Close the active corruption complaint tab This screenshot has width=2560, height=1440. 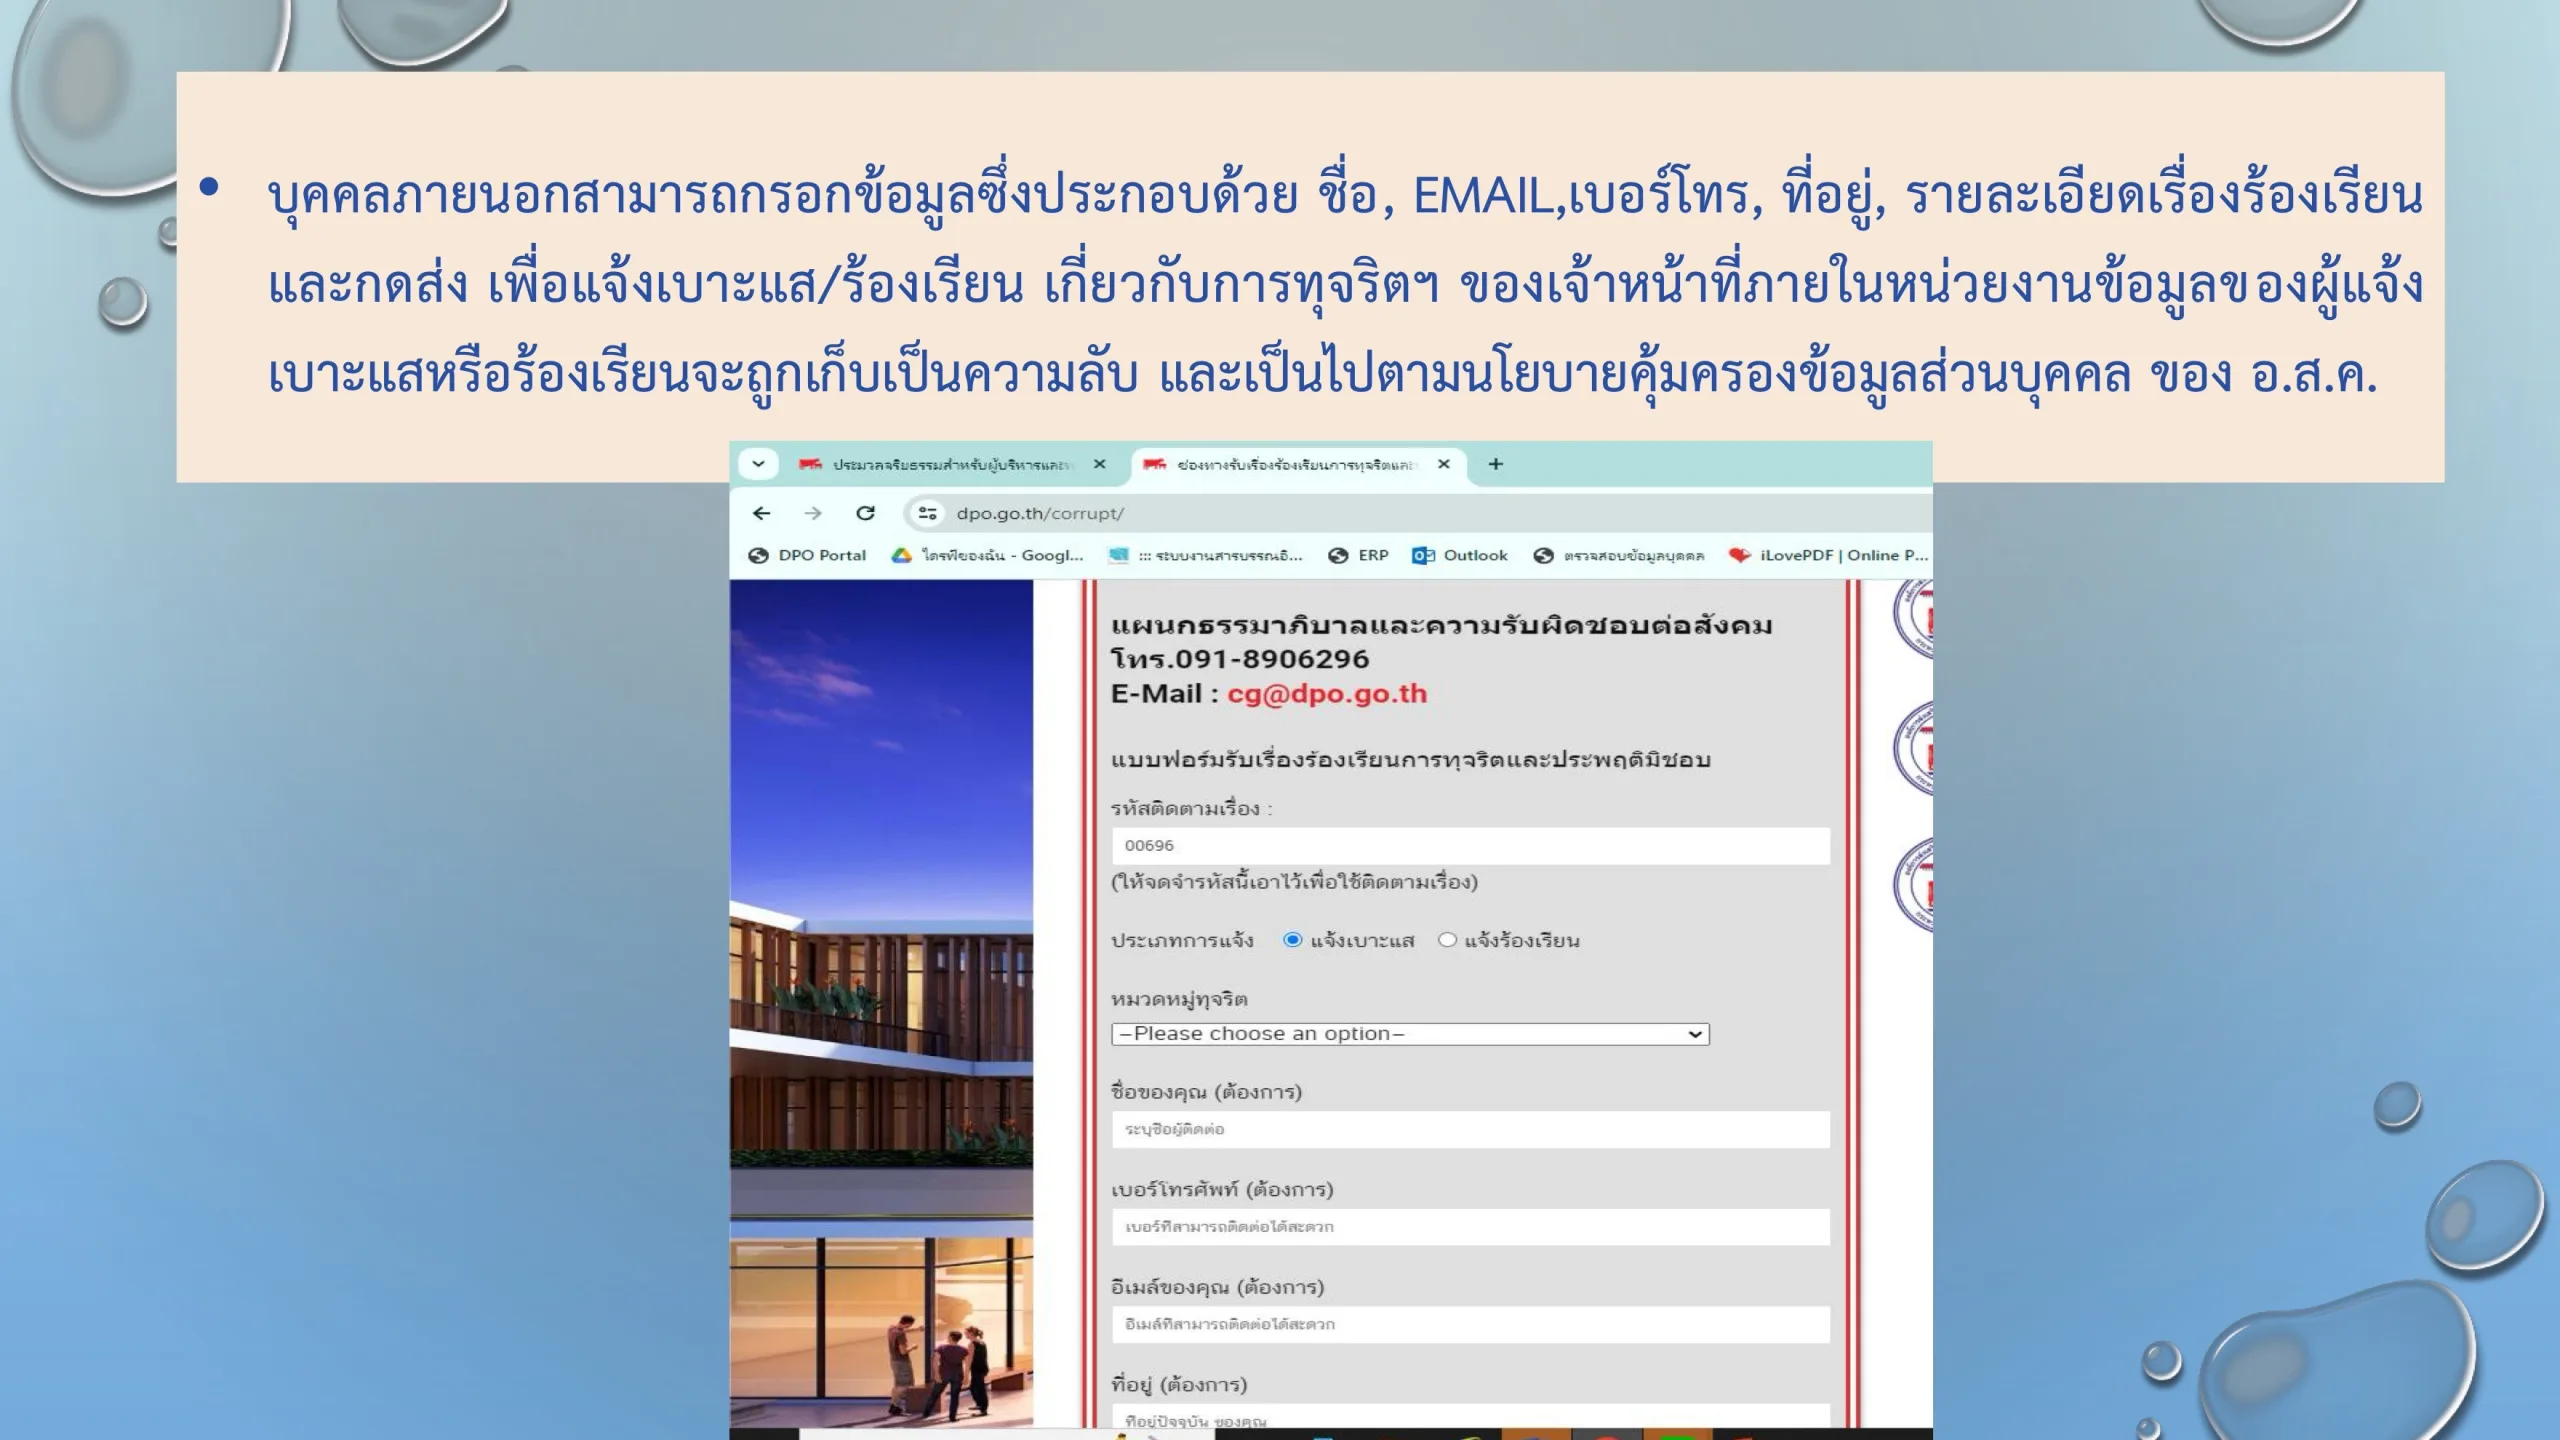point(1443,464)
